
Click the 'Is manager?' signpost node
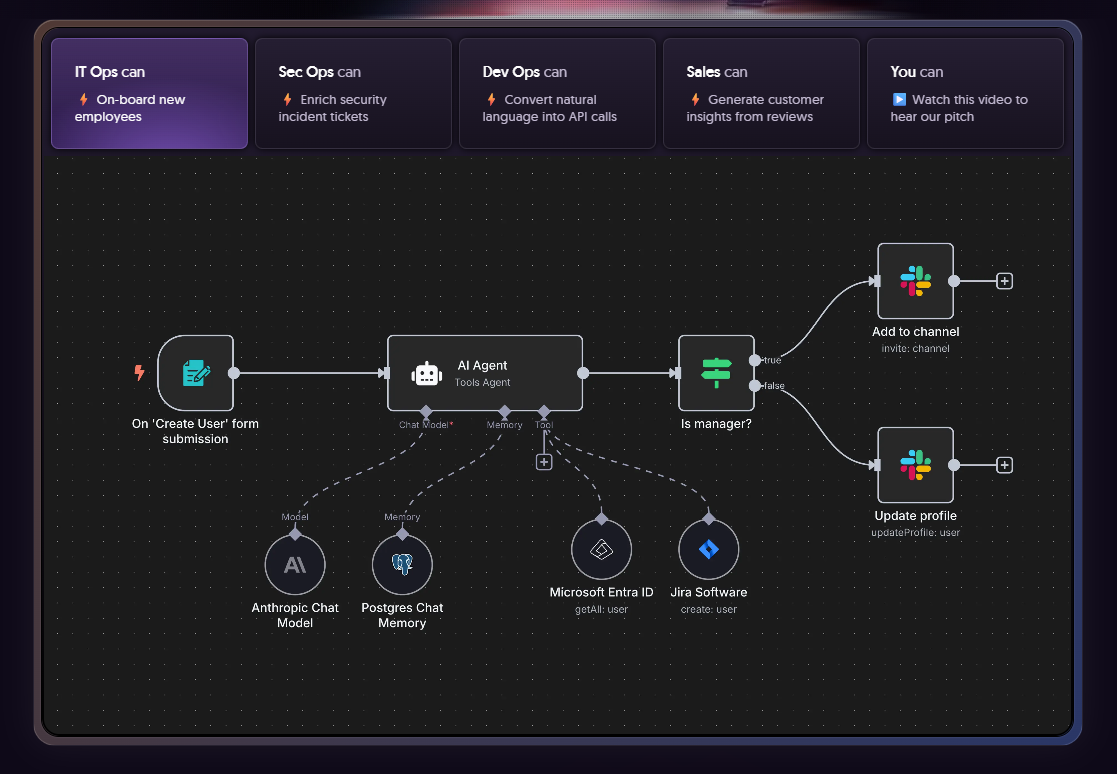pos(716,373)
